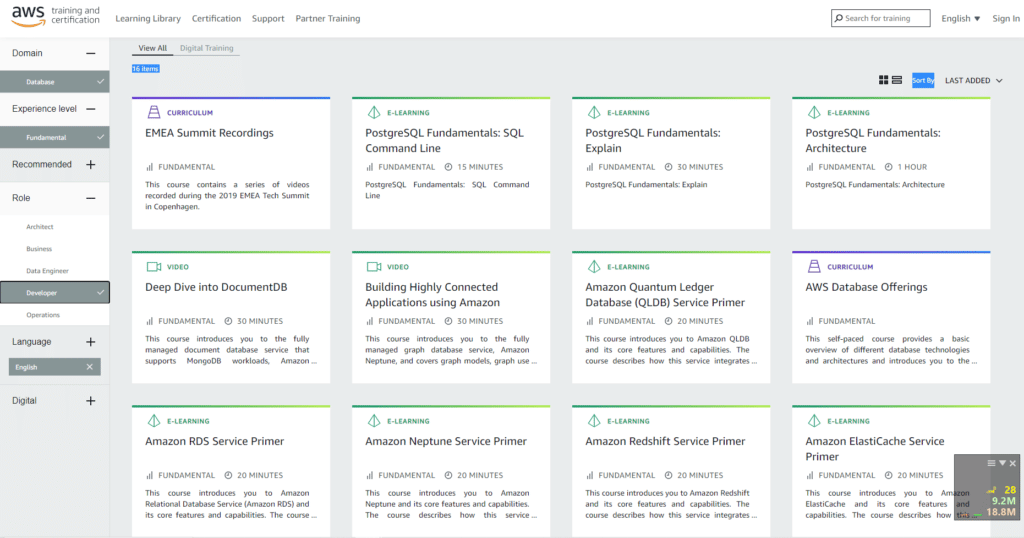The width and height of the screenshot is (1024, 538).
Task: Click the Deep Dive into DocumentDB video icon
Action: [x=153, y=267]
